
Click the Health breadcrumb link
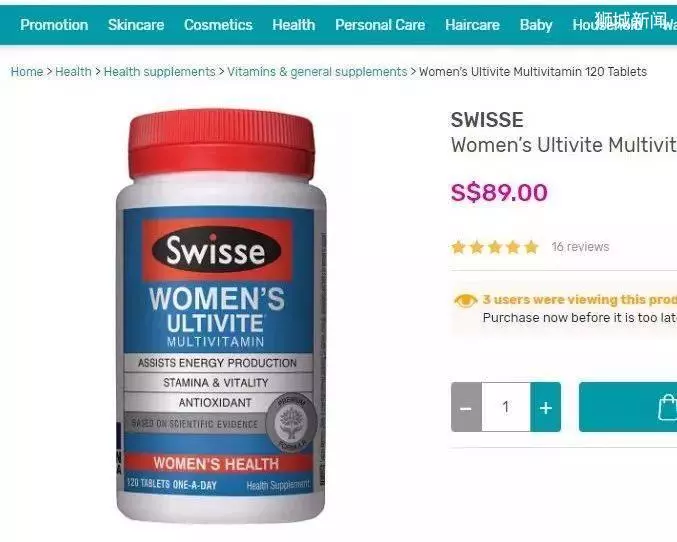tap(73, 72)
